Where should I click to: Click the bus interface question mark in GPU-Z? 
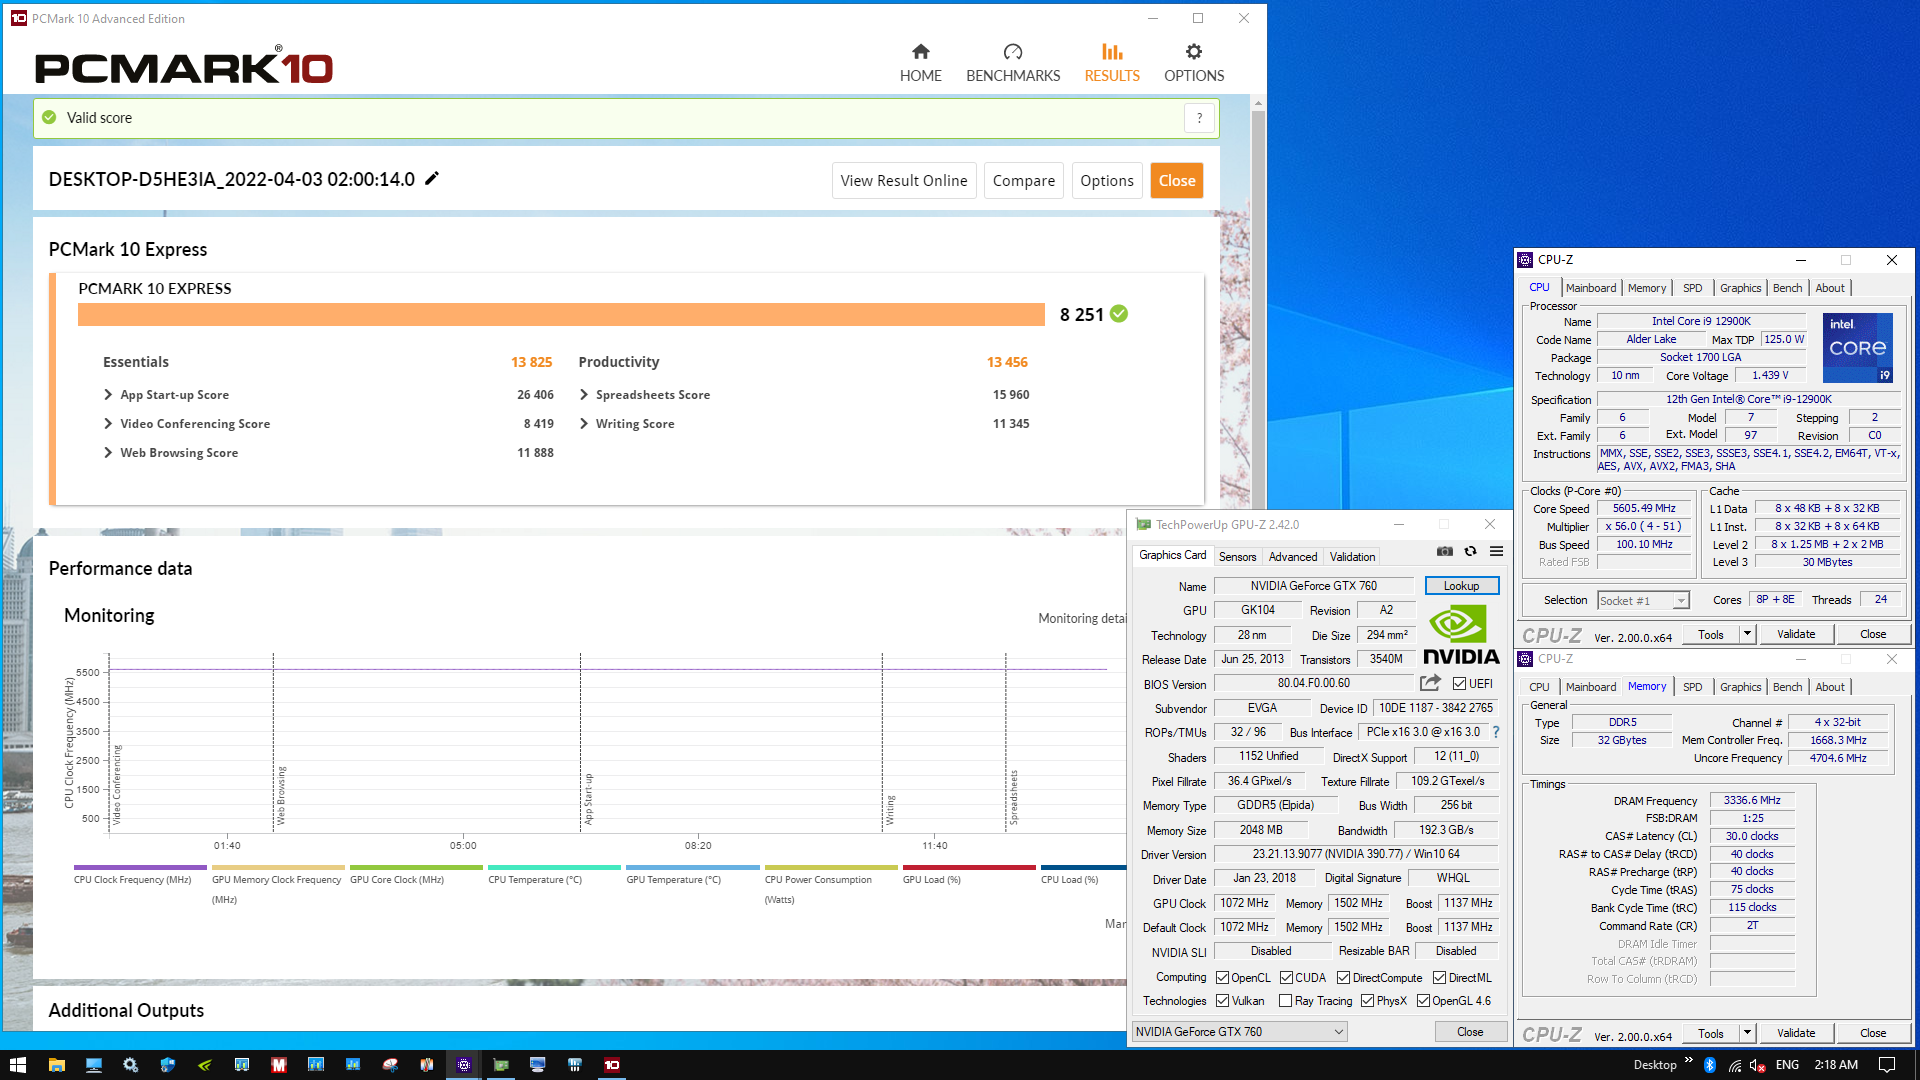pos(1496,732)
